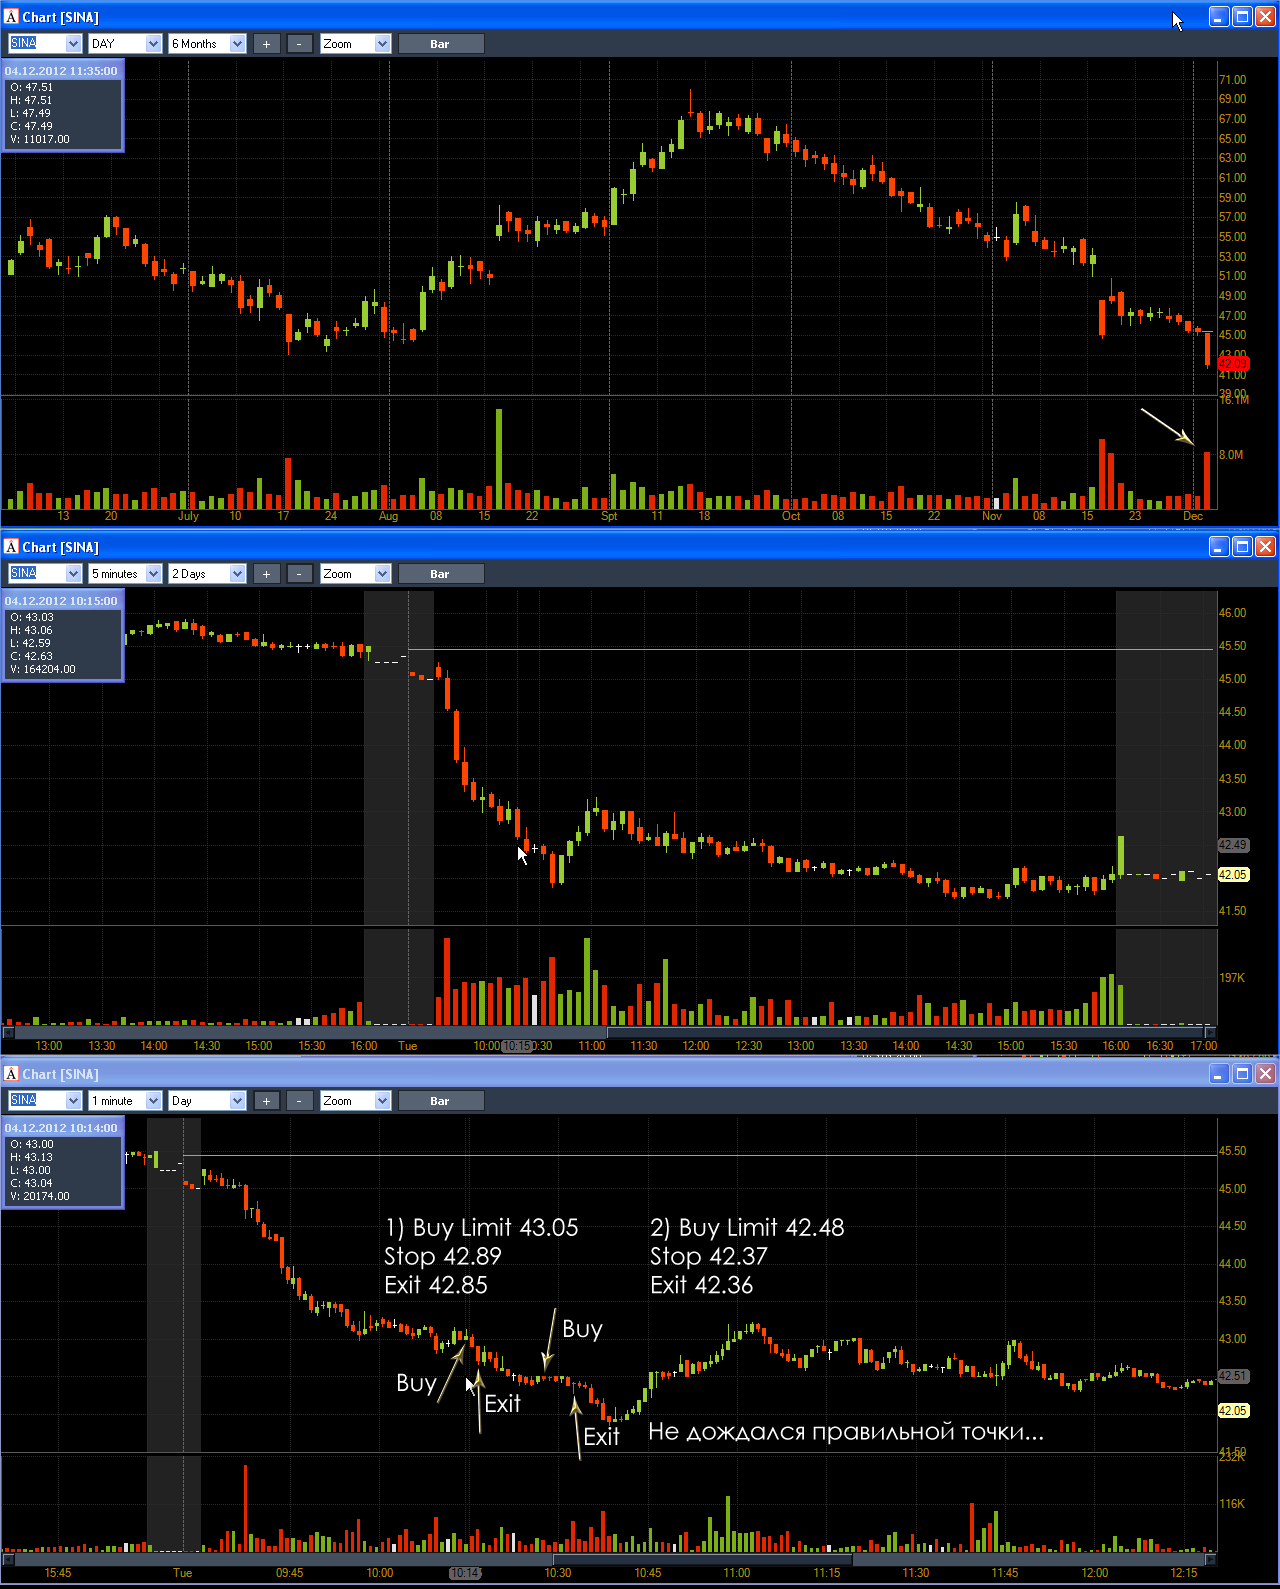1280x1589 pixels.
Task: Click the Bar button in the 5-minute chart
Action: [x=441, y=574]
